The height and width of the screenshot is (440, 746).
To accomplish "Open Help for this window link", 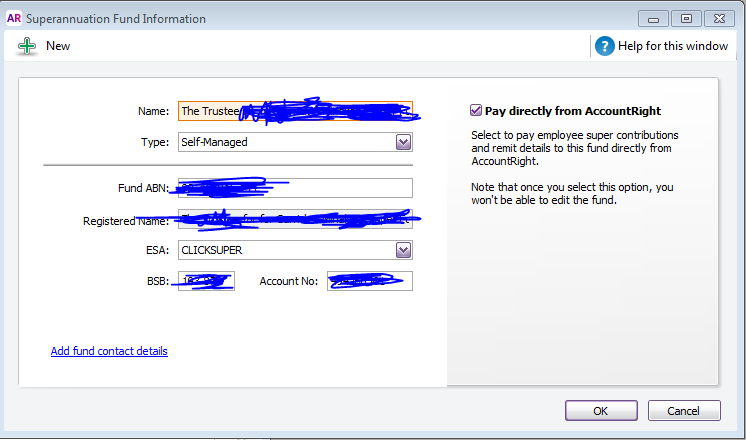I will tap(673, 46).
